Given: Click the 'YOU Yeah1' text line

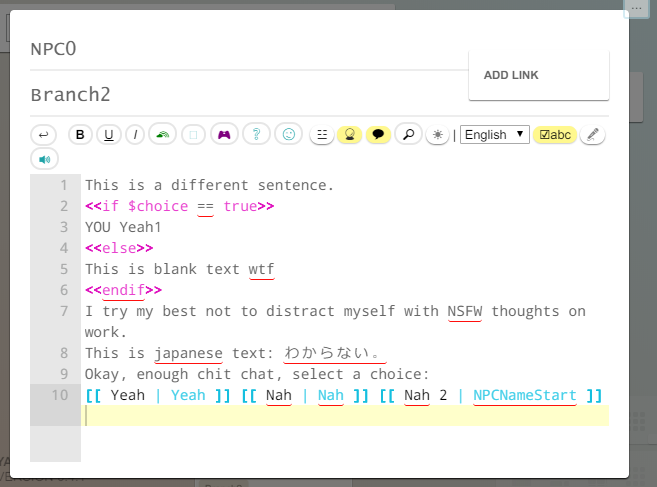Looking at the screenshot, I should 123,227.
